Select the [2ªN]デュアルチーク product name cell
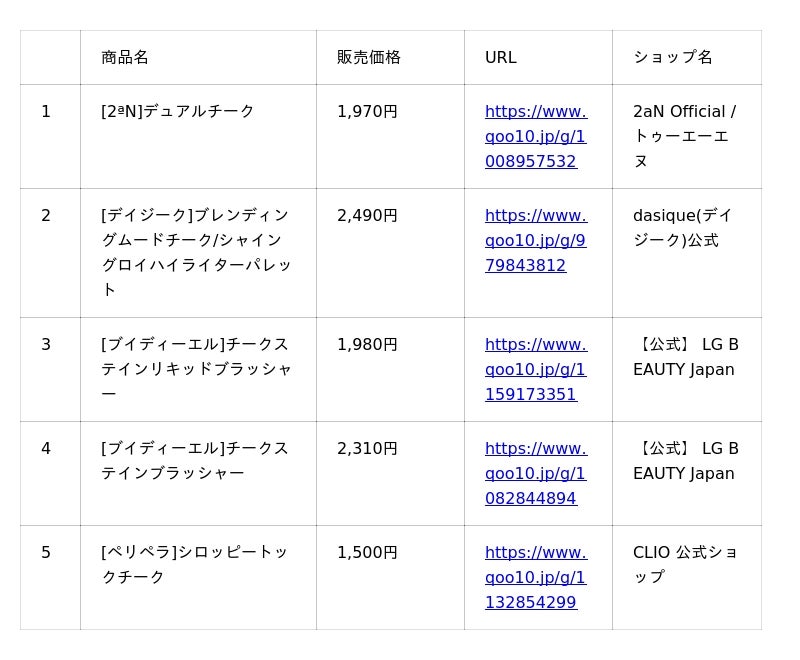Image resolution: width=800 pixels, height=660 pixels. (x=178, y=111)
